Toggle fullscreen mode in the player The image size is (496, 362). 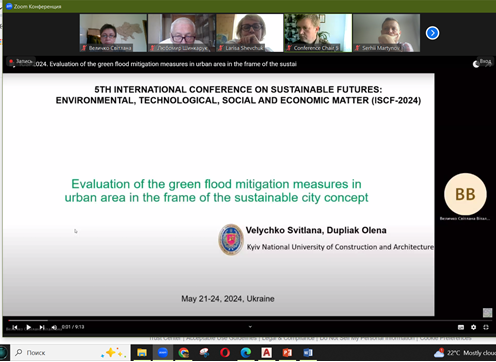point(486,327)
